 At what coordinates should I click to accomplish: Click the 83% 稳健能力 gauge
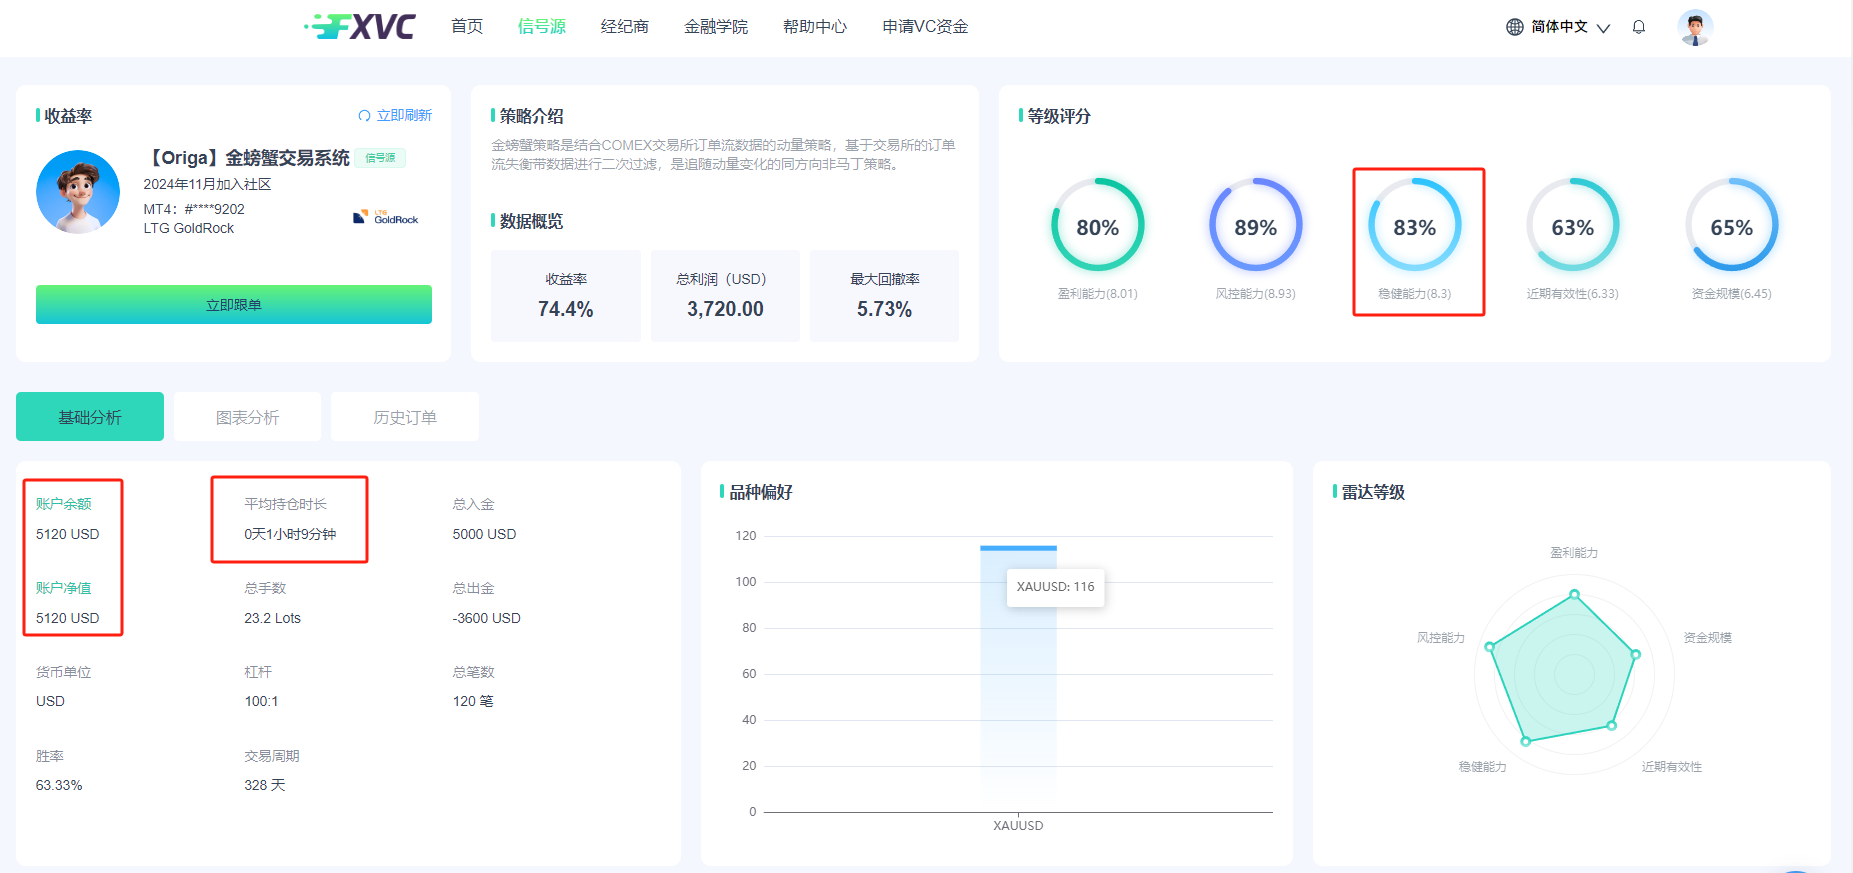(x=1414, y=225)
